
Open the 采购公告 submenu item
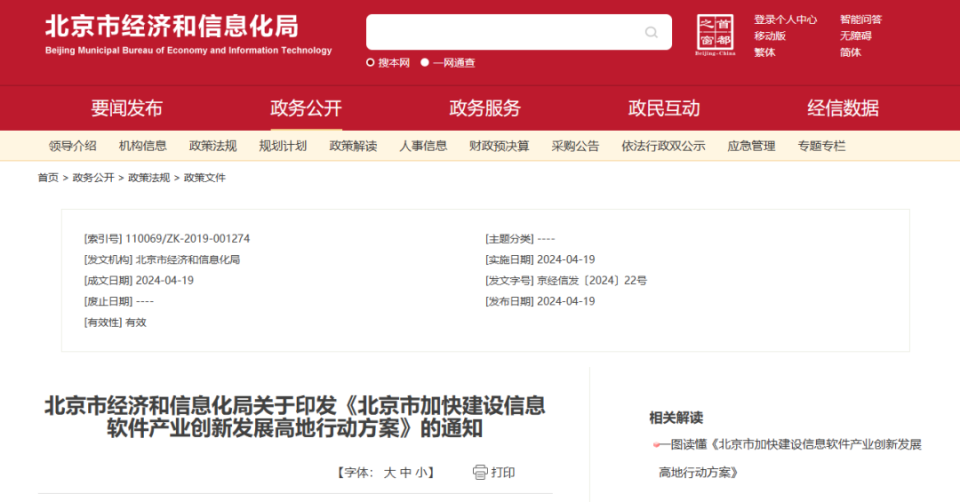[x=575, y=146]
